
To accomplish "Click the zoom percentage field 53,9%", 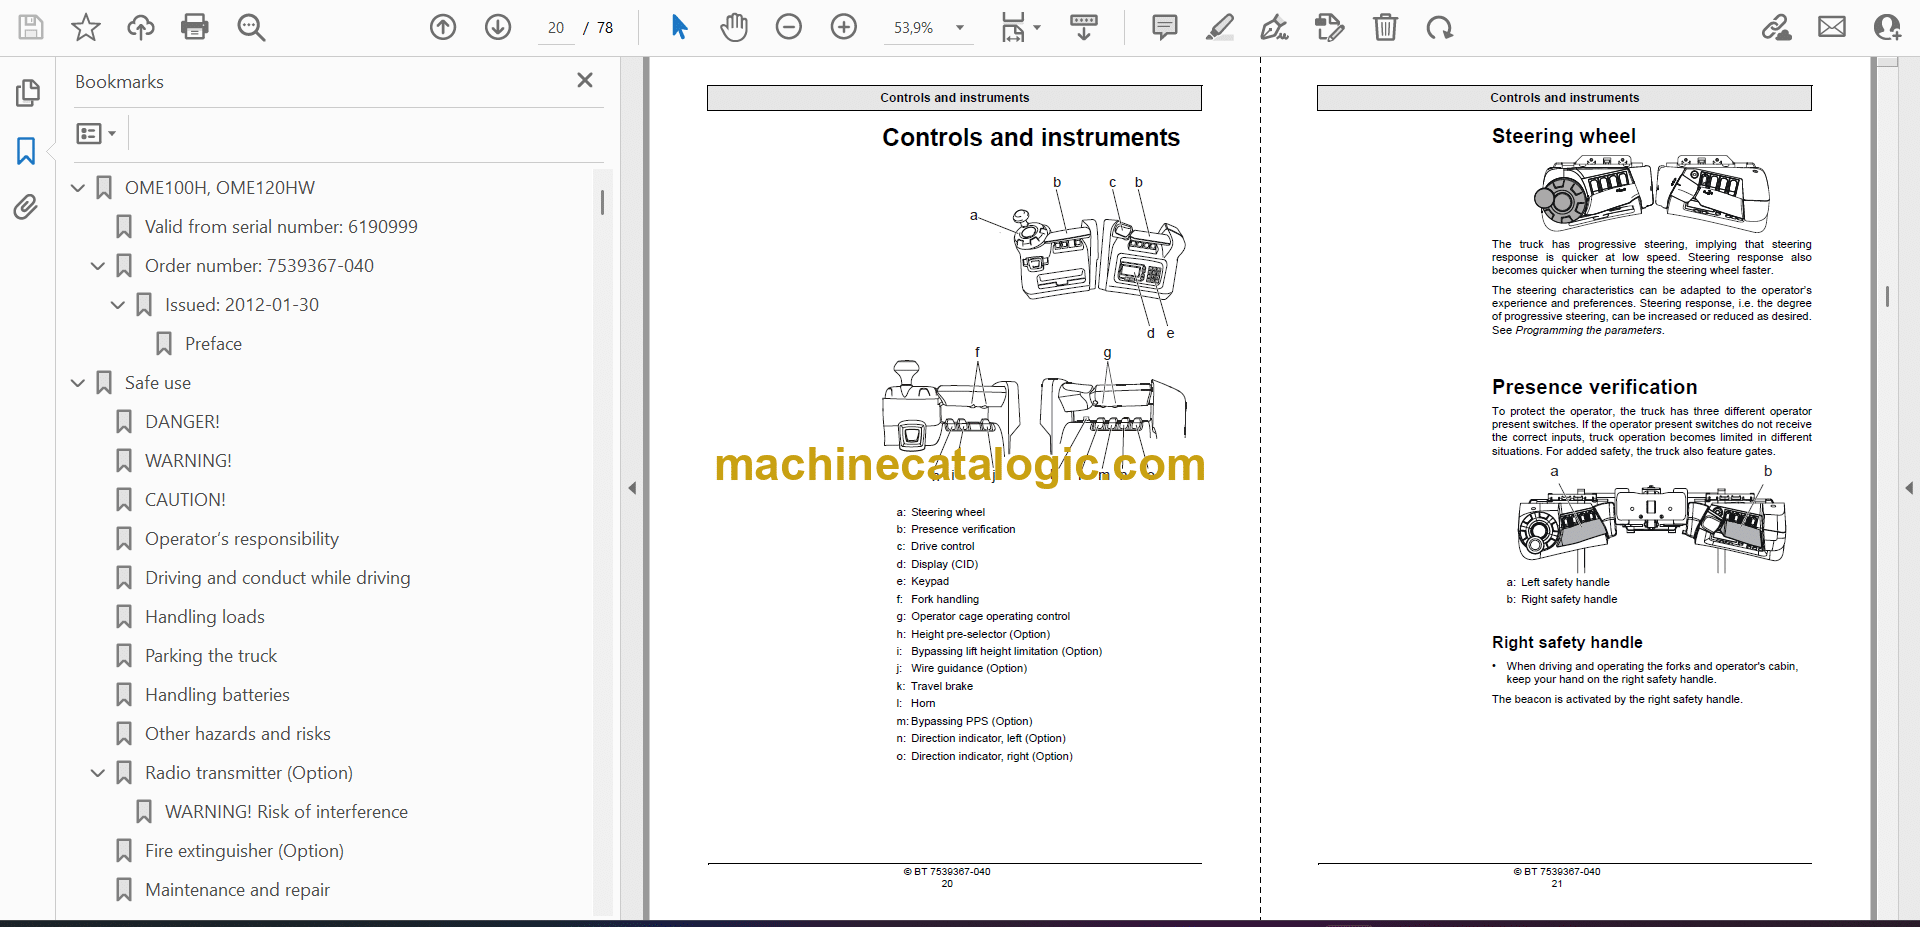I will tap(915, 28).
